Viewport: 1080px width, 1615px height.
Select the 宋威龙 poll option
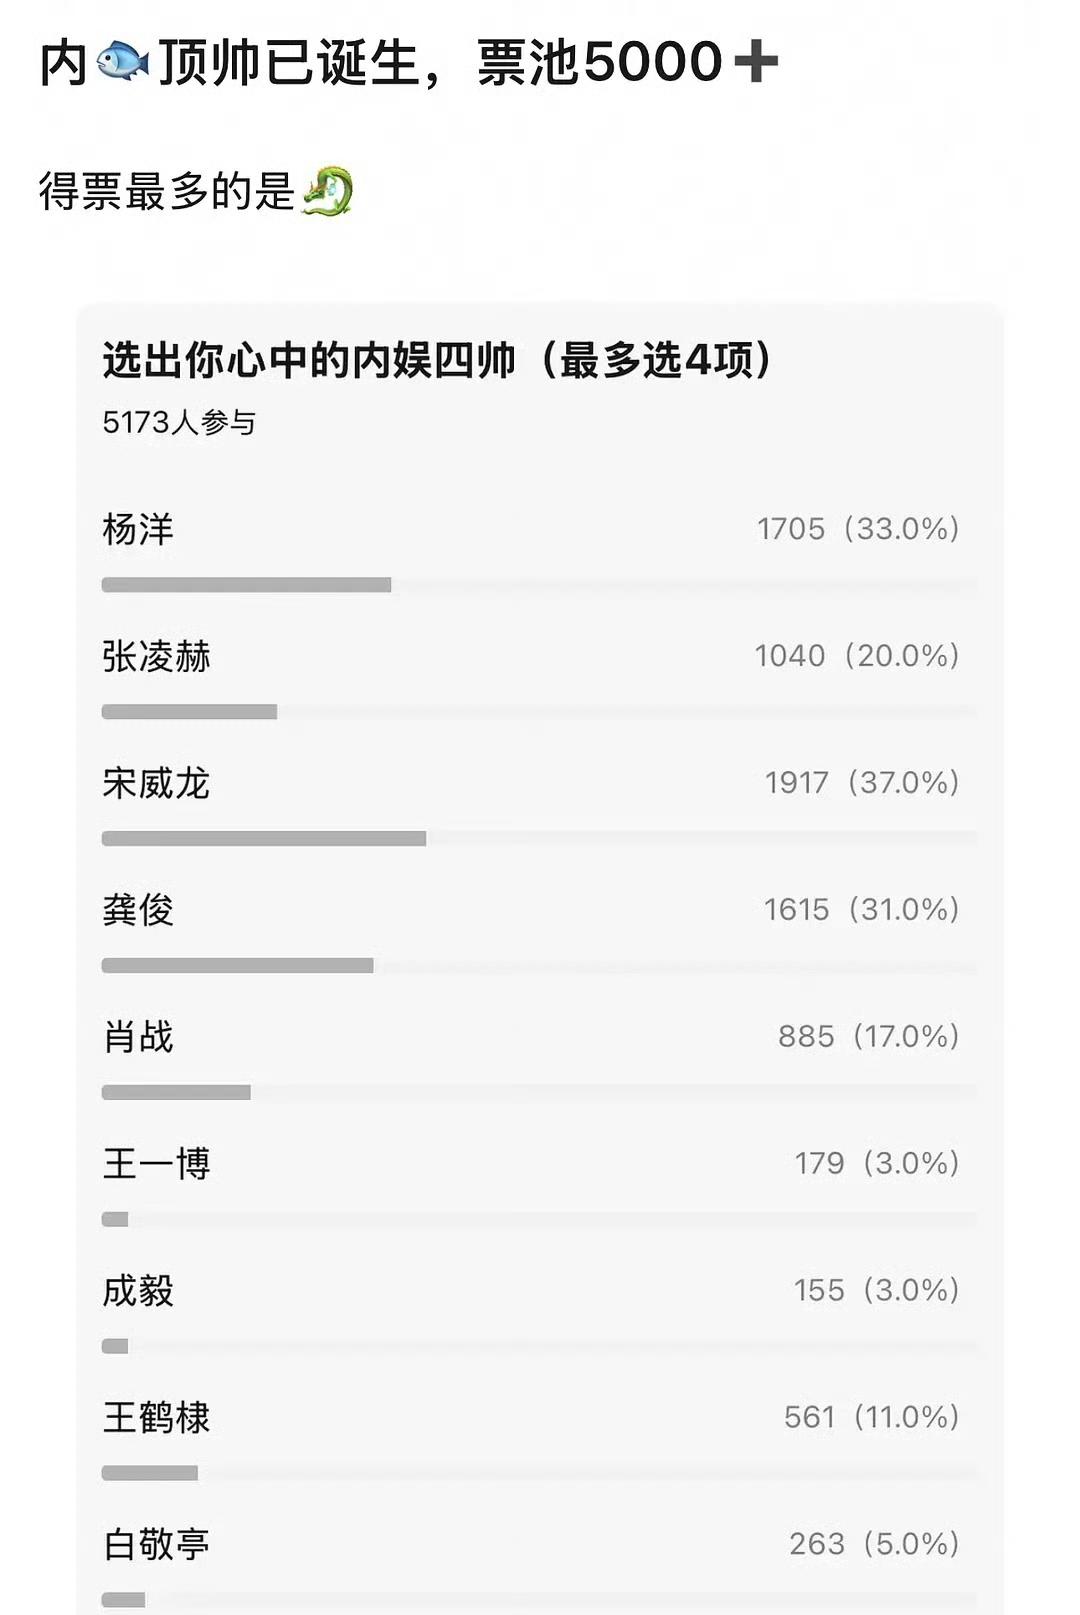[540, 806]
